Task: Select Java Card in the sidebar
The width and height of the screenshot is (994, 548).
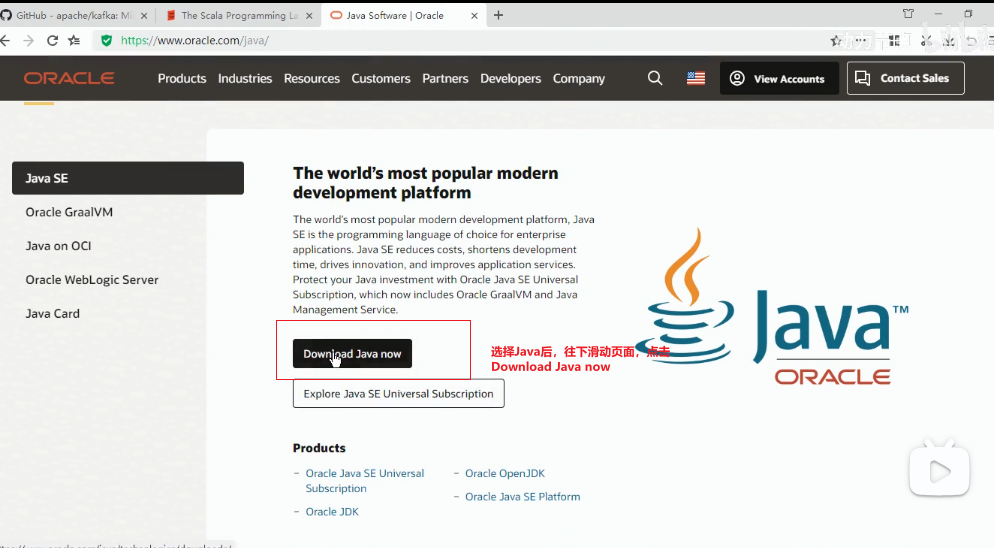Action: click(x=53, y=313)
